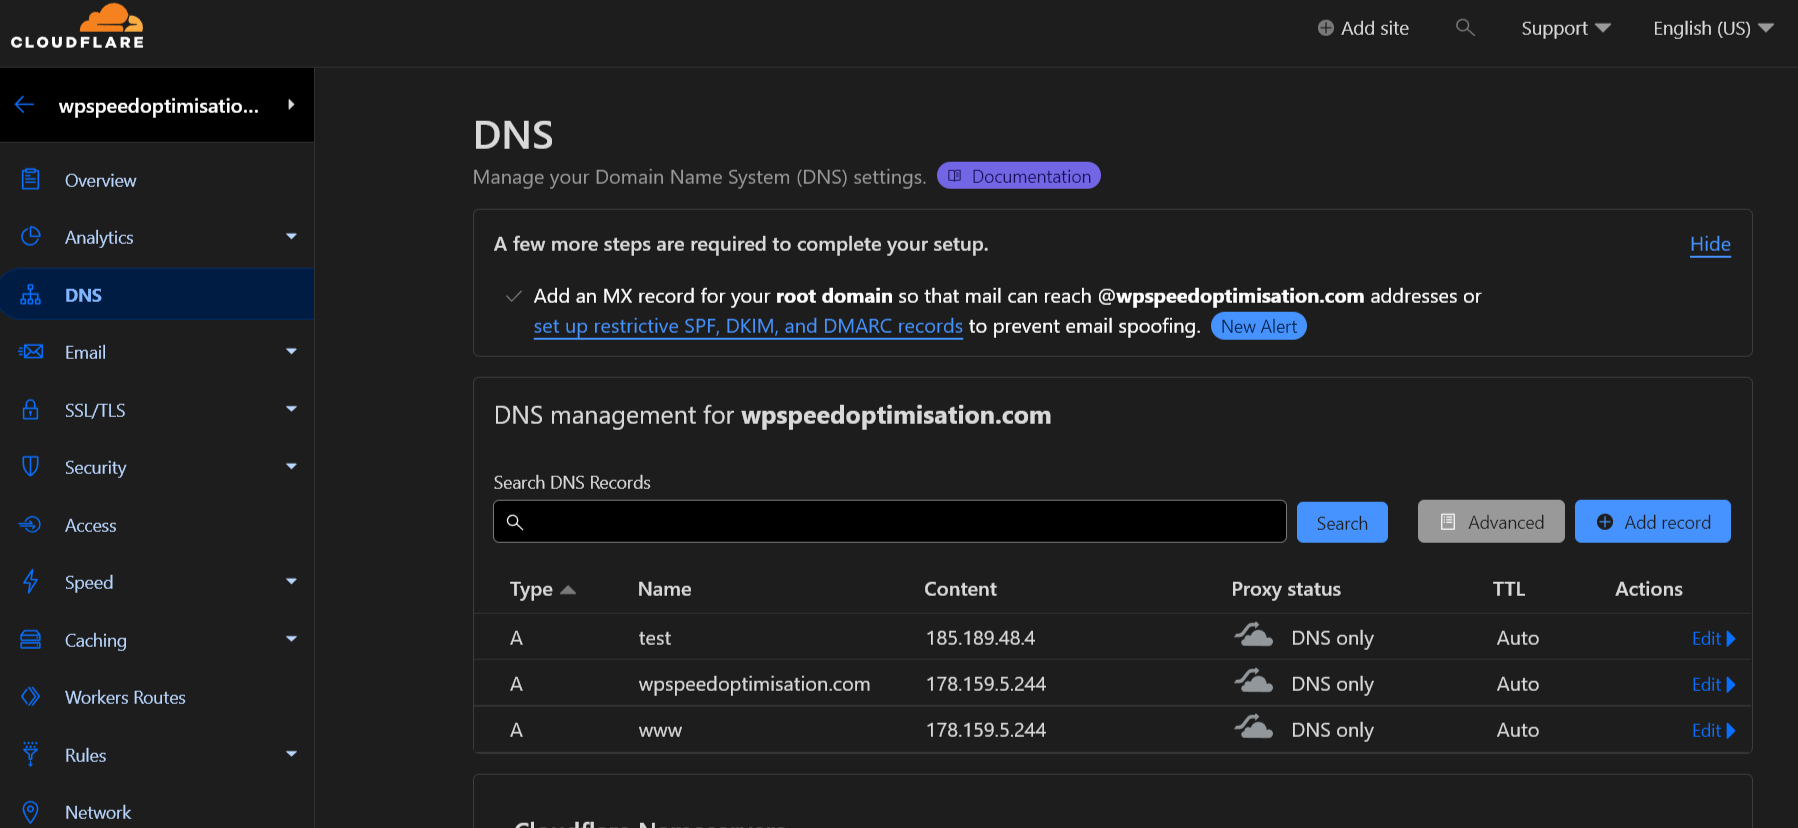Click the Add site button
1798x828 pixels.
coord(1363,28)
